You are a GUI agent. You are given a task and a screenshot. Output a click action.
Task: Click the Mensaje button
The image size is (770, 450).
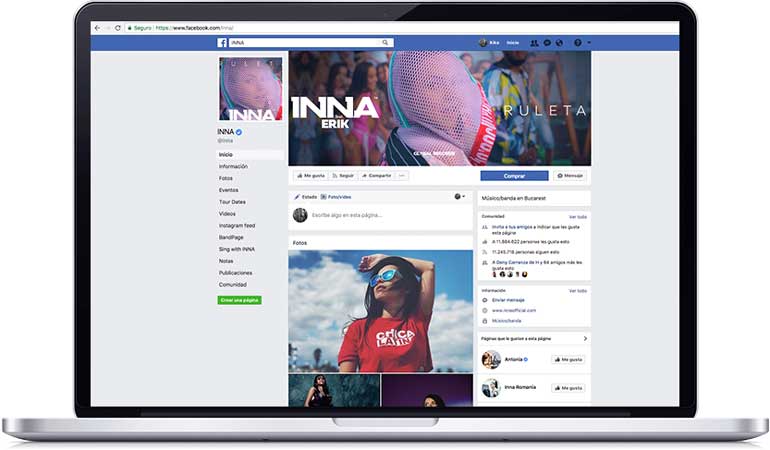coord(571,175)
